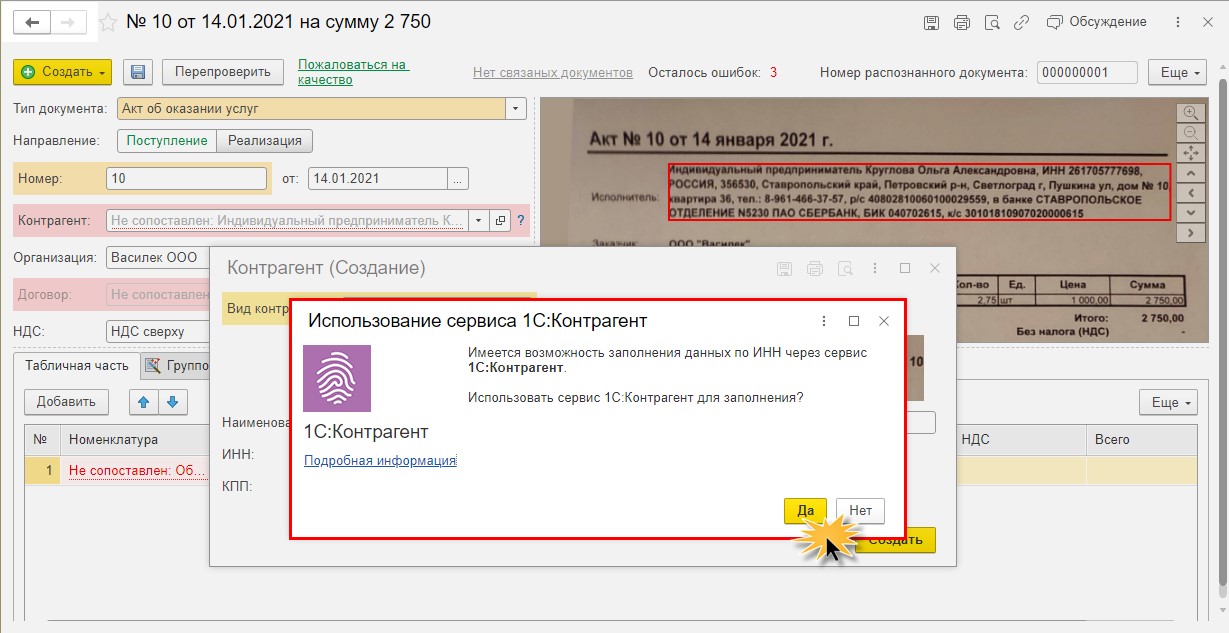The height and width of the screenshot is (633, 1229).
Task: Open the Тип документа dropdown arrow
Action: [x=516, y=108]
